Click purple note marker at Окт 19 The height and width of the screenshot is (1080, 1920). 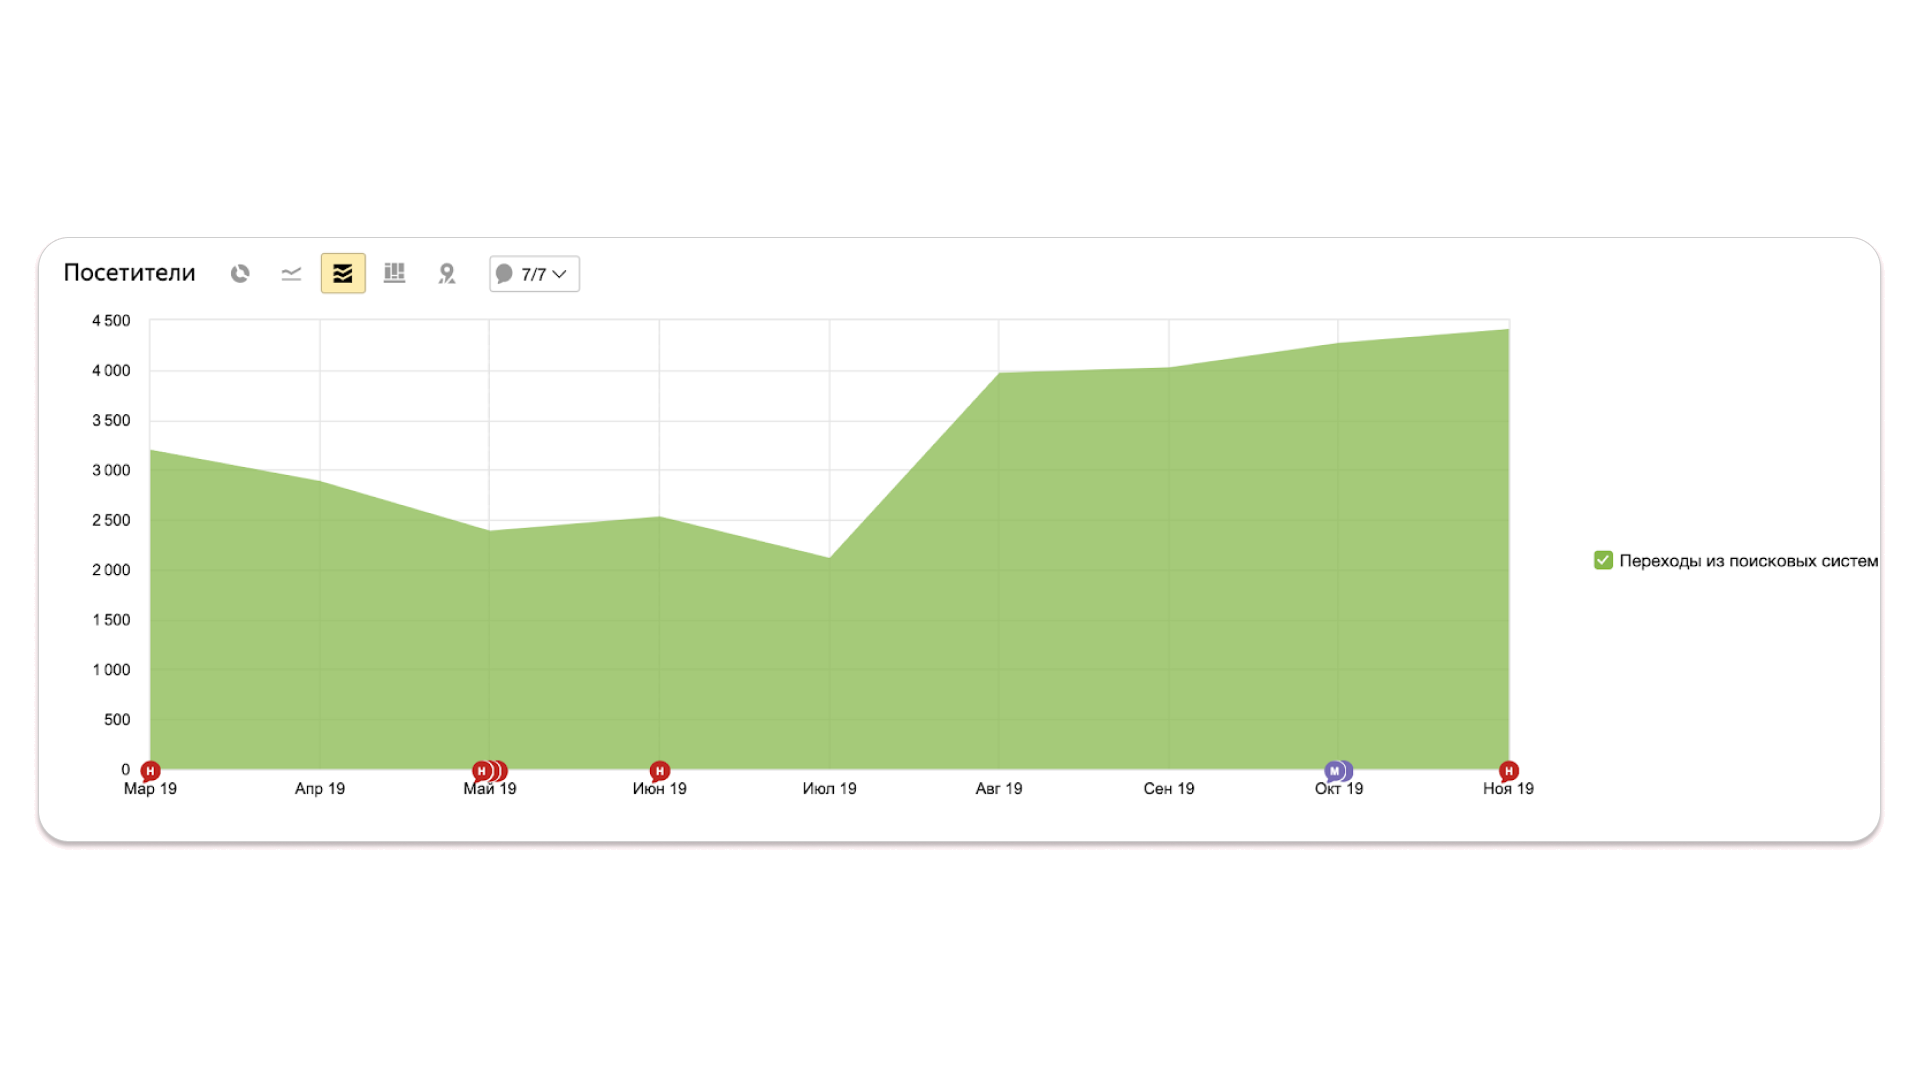1337,771
